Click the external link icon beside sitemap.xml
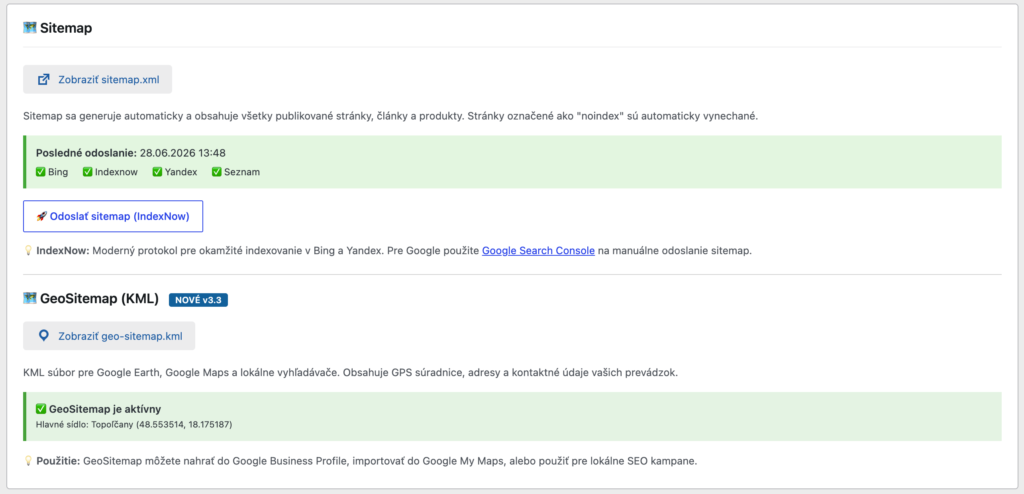Screen dimensions: 1024x494 click(x=44, y=80)
